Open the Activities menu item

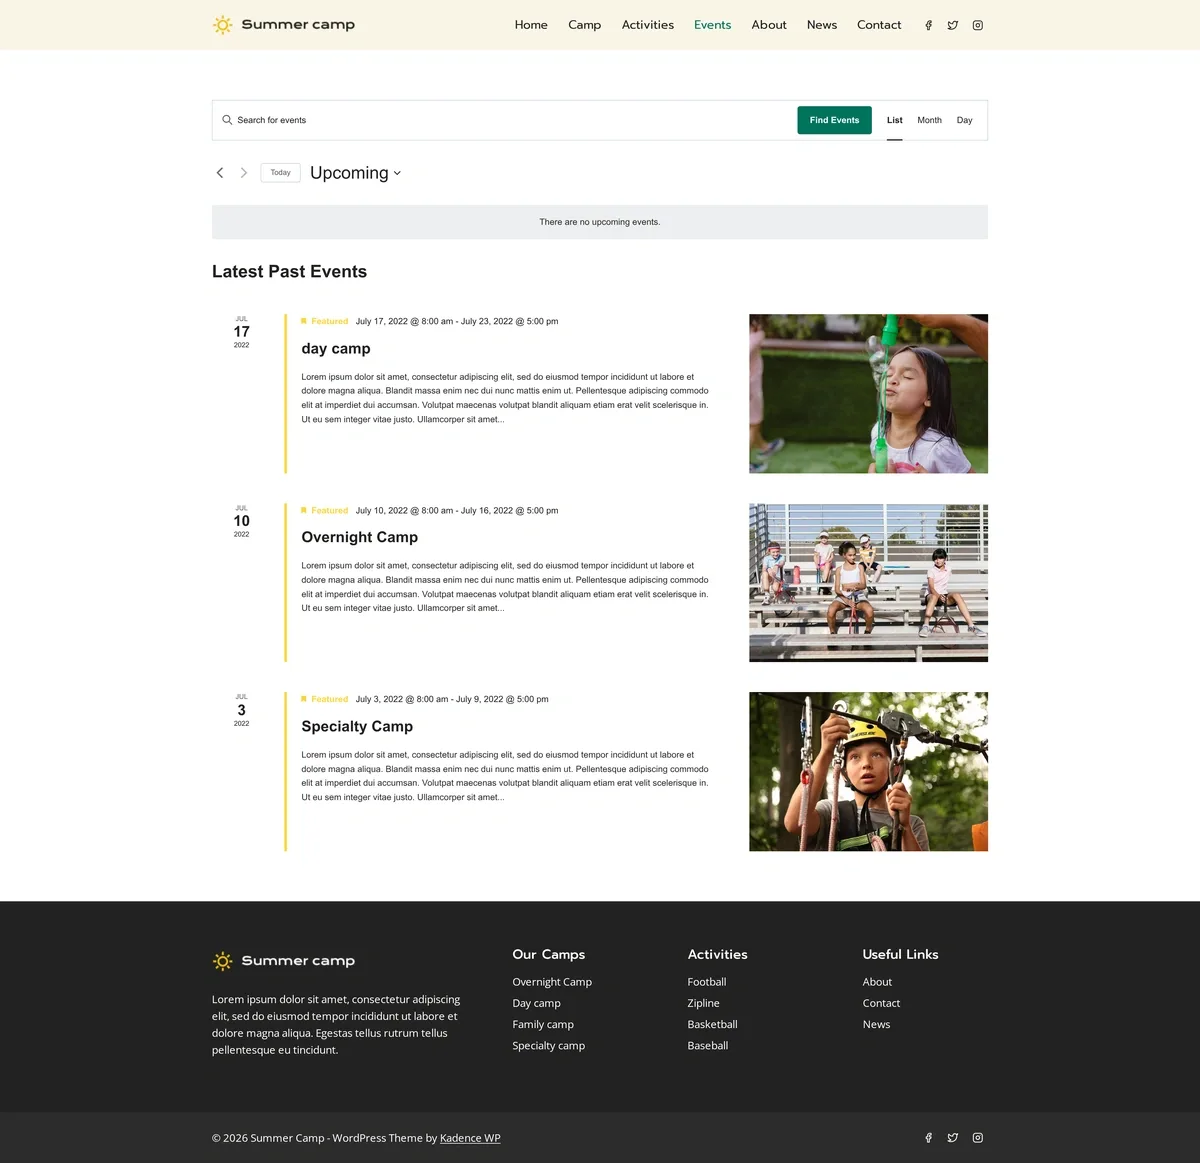pos(648,25)
